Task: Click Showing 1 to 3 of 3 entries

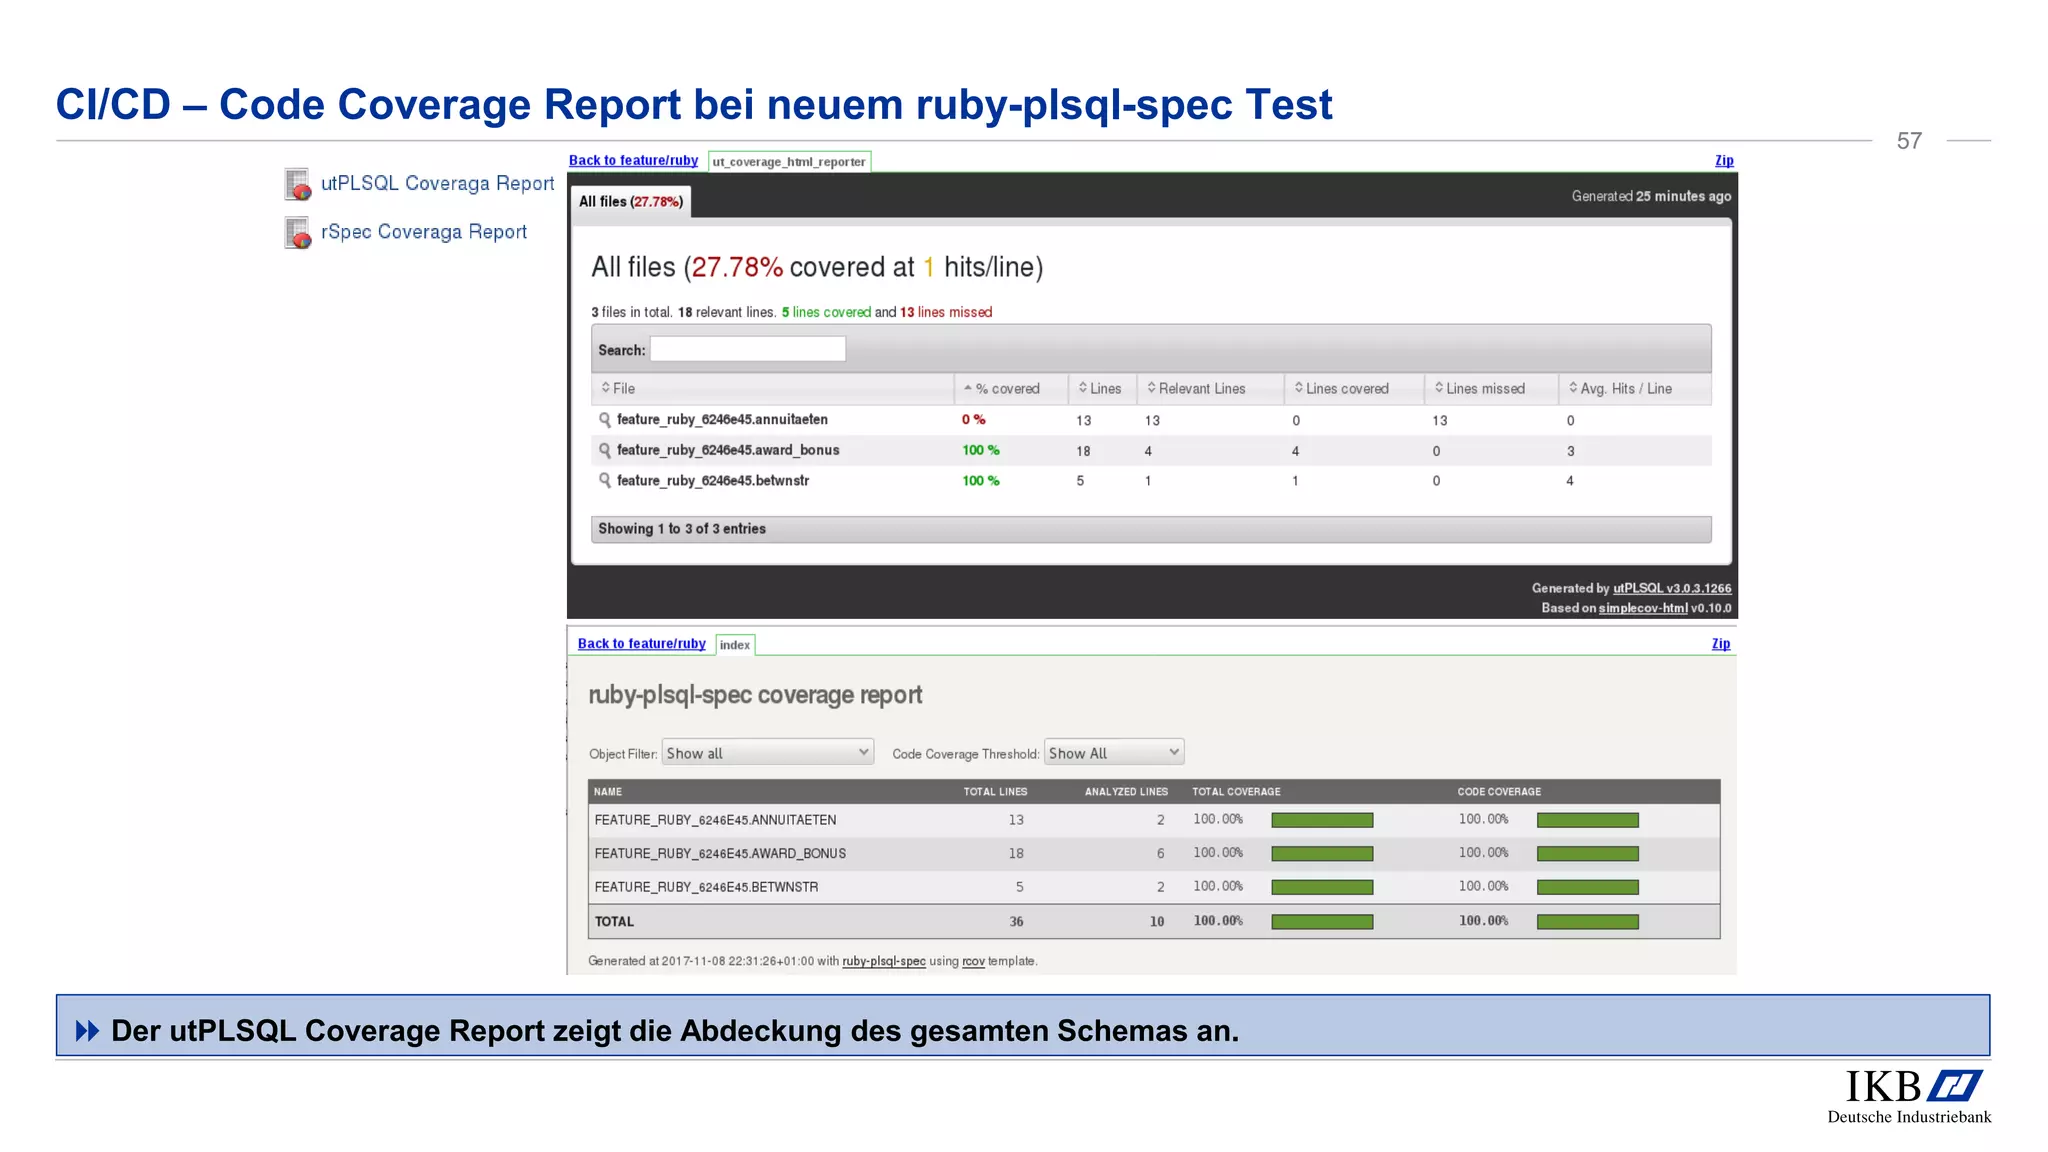Action: point(682,529)
